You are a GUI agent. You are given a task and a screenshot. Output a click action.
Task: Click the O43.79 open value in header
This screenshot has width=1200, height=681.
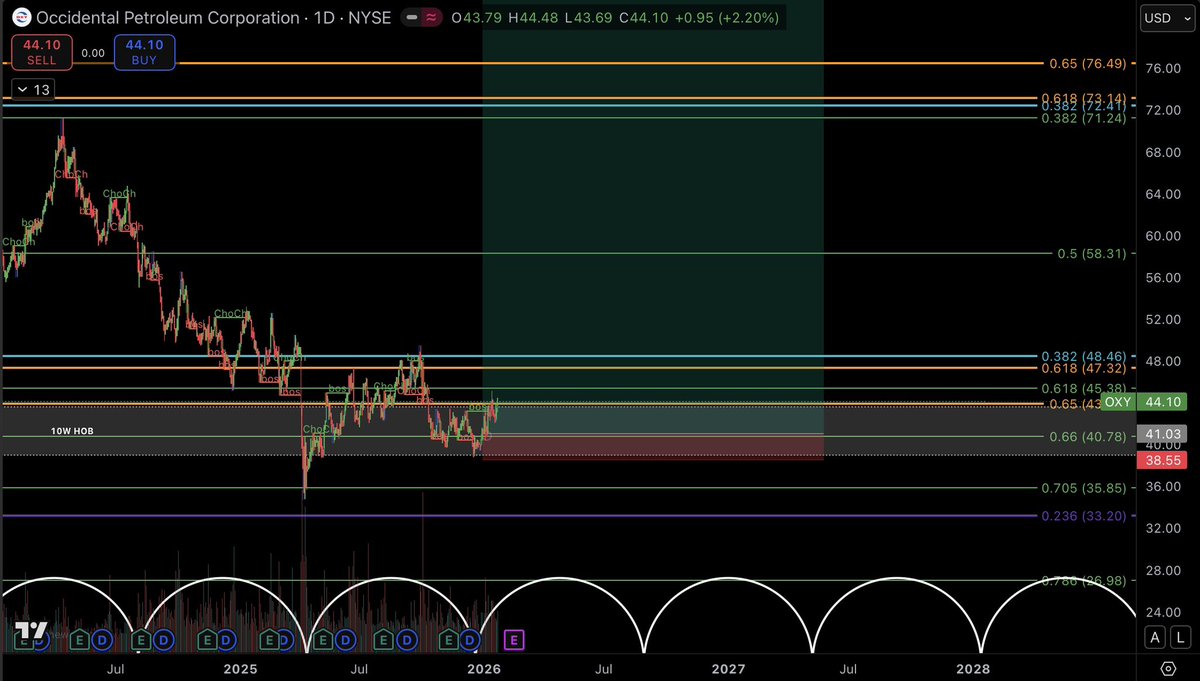pos(476,18)
